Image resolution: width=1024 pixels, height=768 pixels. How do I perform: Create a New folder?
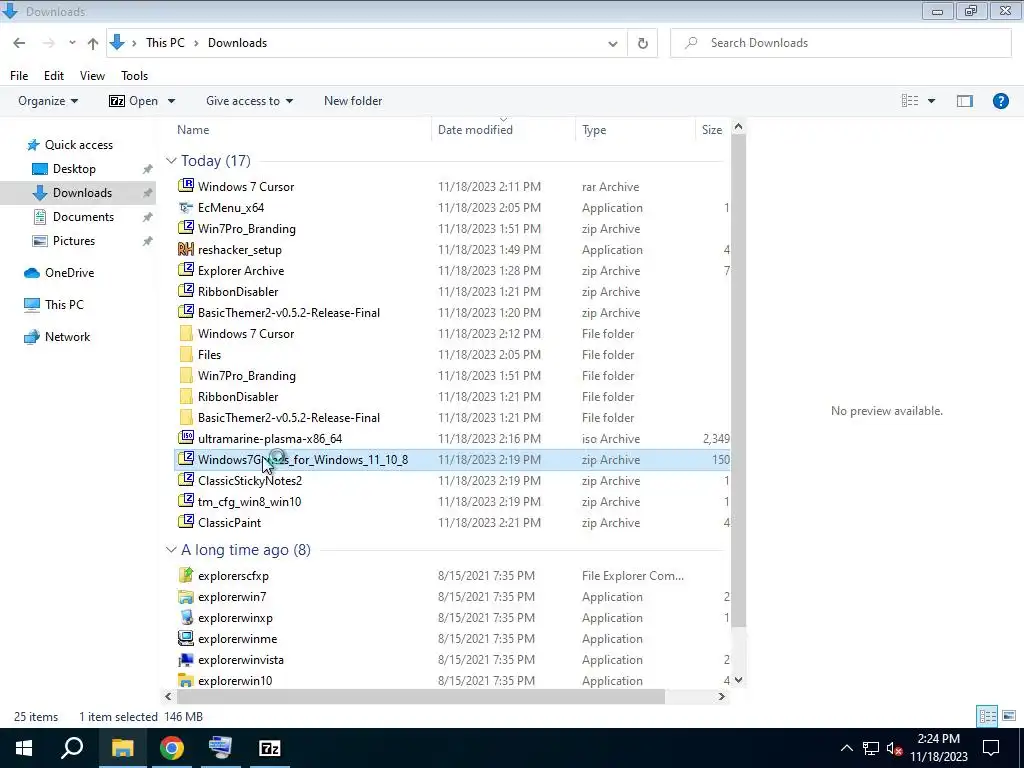pyautogui.click(x=353, y=101)
